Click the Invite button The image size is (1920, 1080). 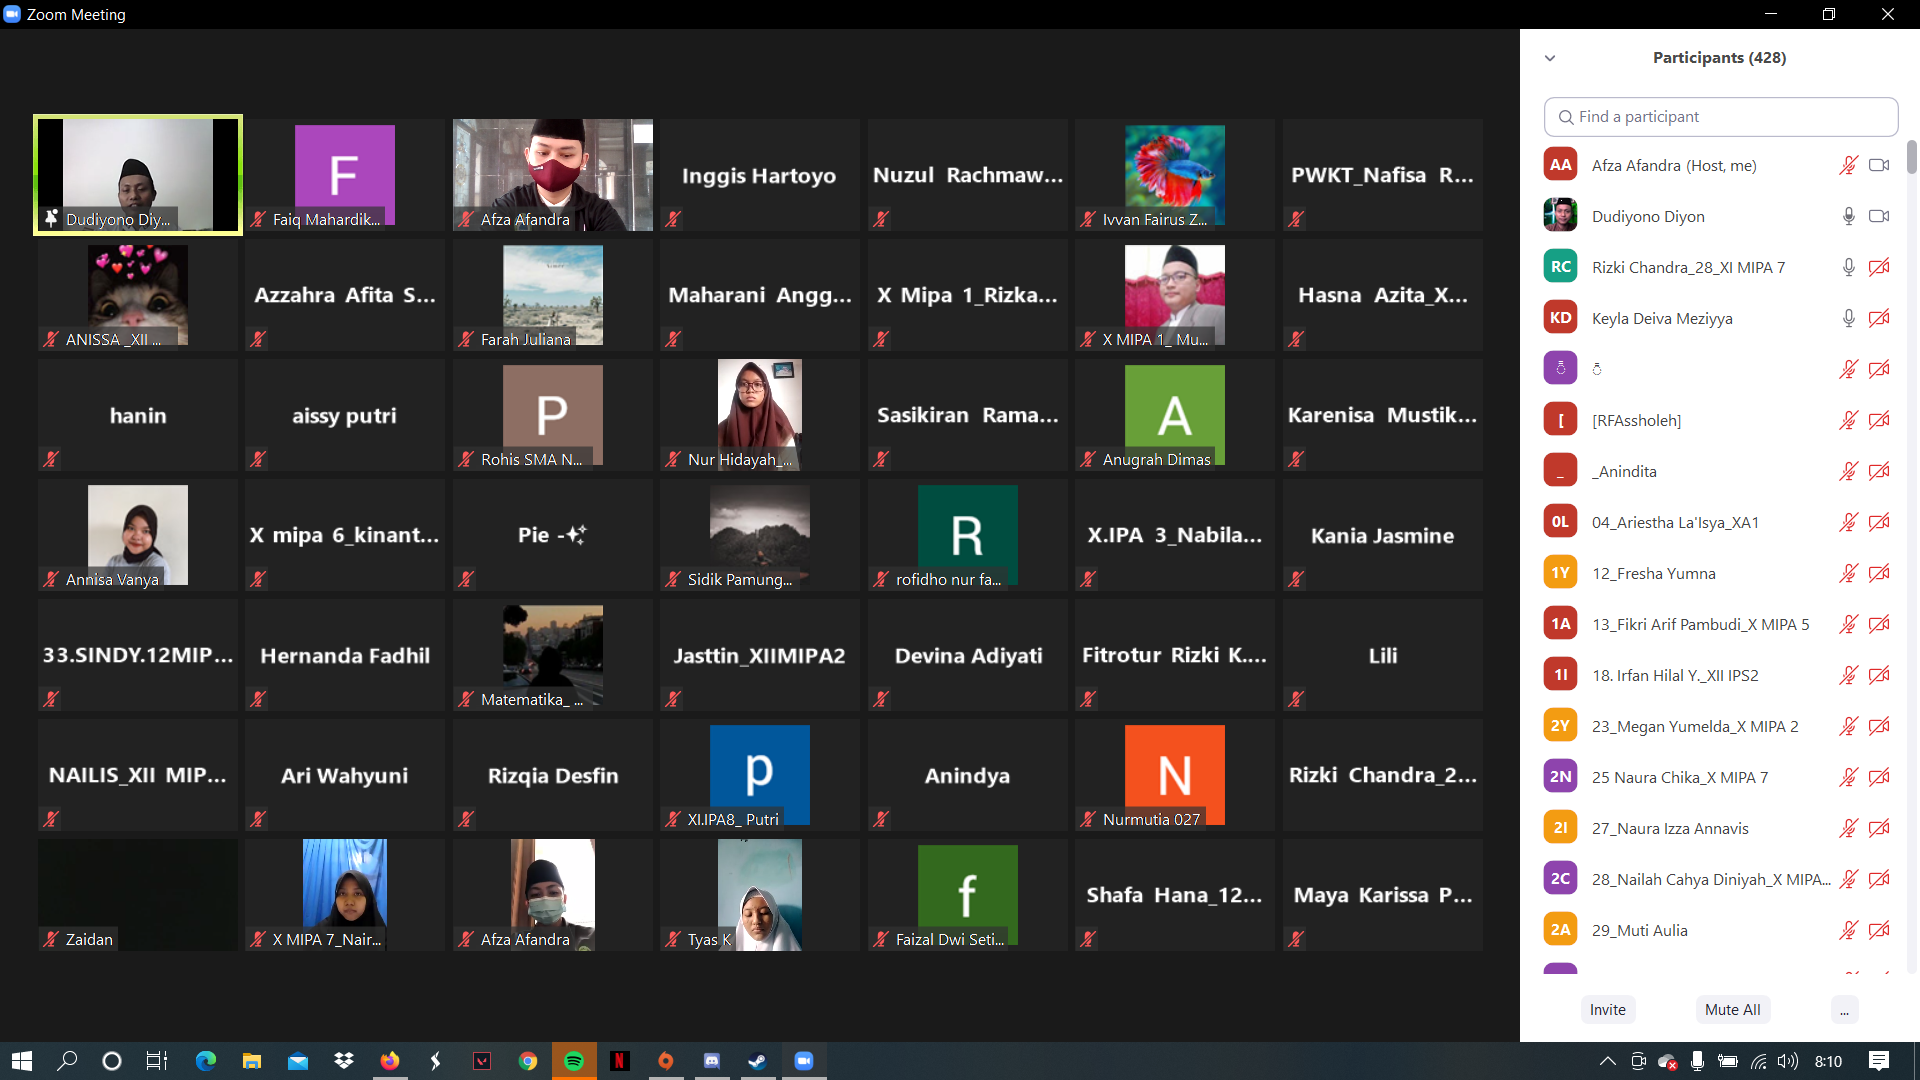pyautogui.click(x=1607, y=1010)
